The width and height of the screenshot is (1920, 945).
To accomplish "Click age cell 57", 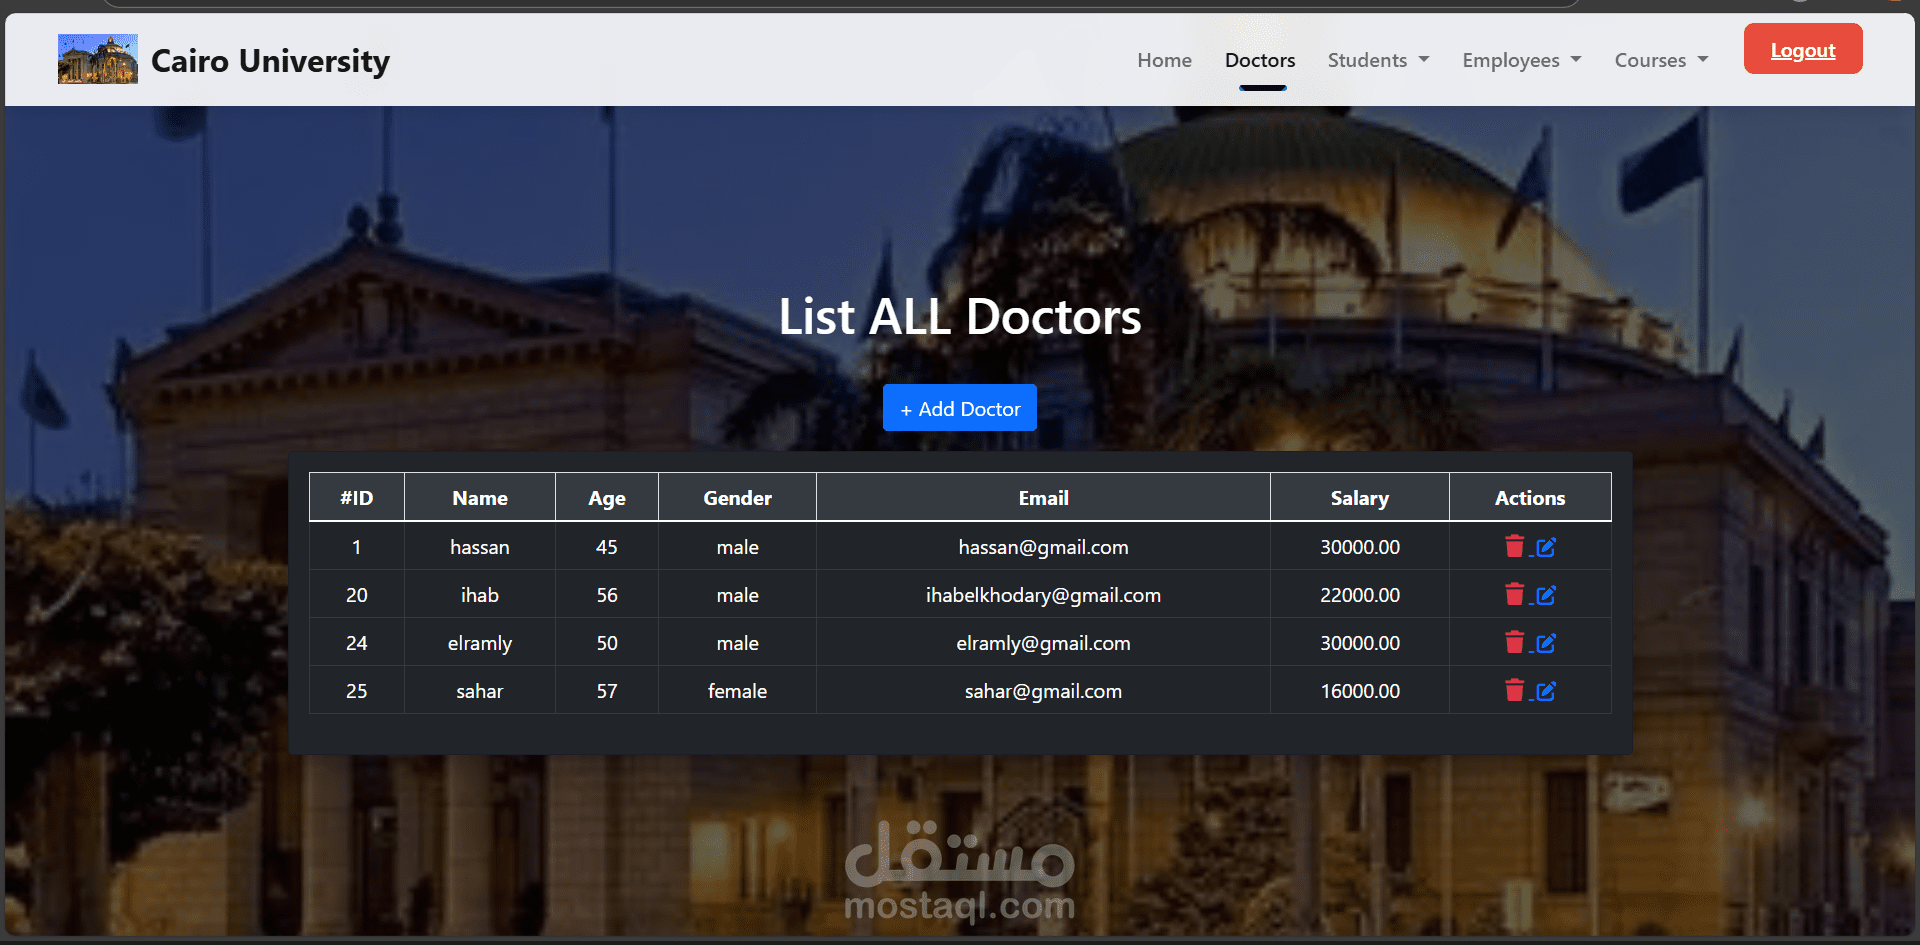I will pos(607,691).
